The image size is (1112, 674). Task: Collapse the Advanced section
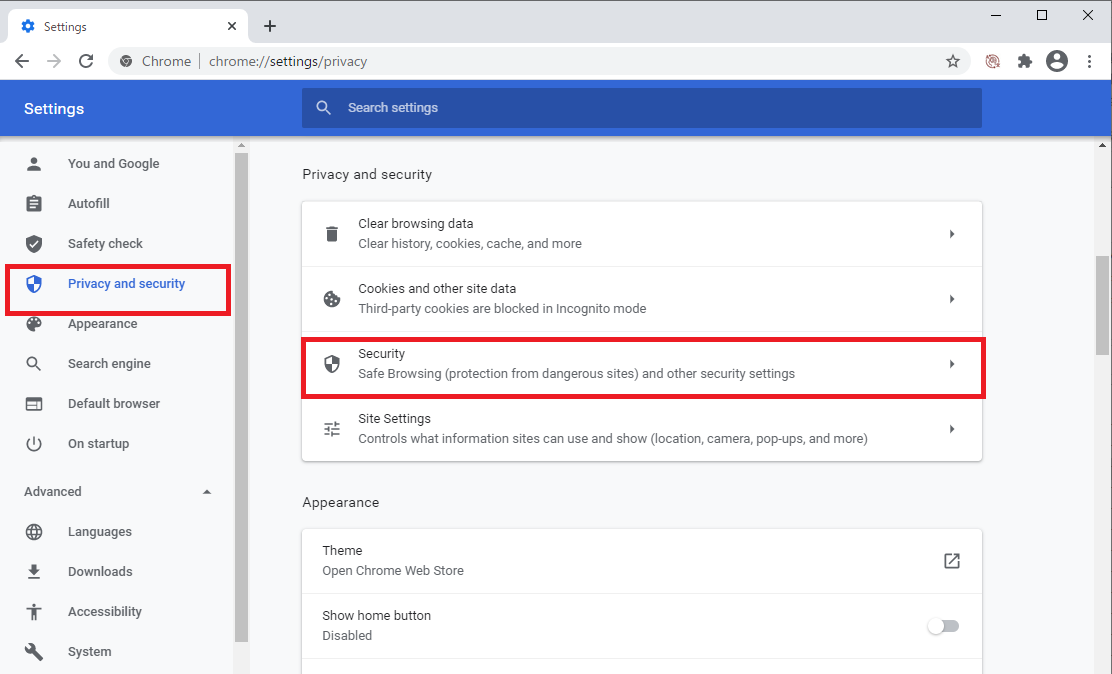point(207,491)
